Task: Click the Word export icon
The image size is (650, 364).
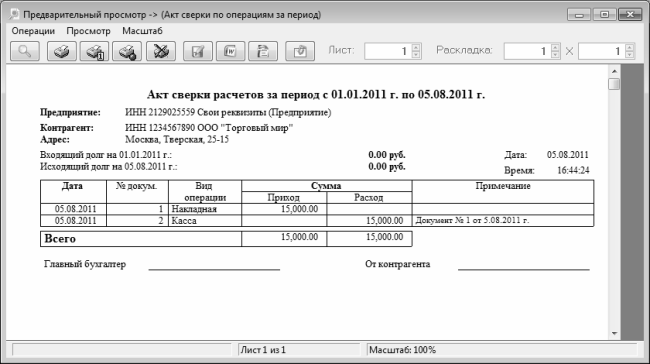Action: (230, 51)
